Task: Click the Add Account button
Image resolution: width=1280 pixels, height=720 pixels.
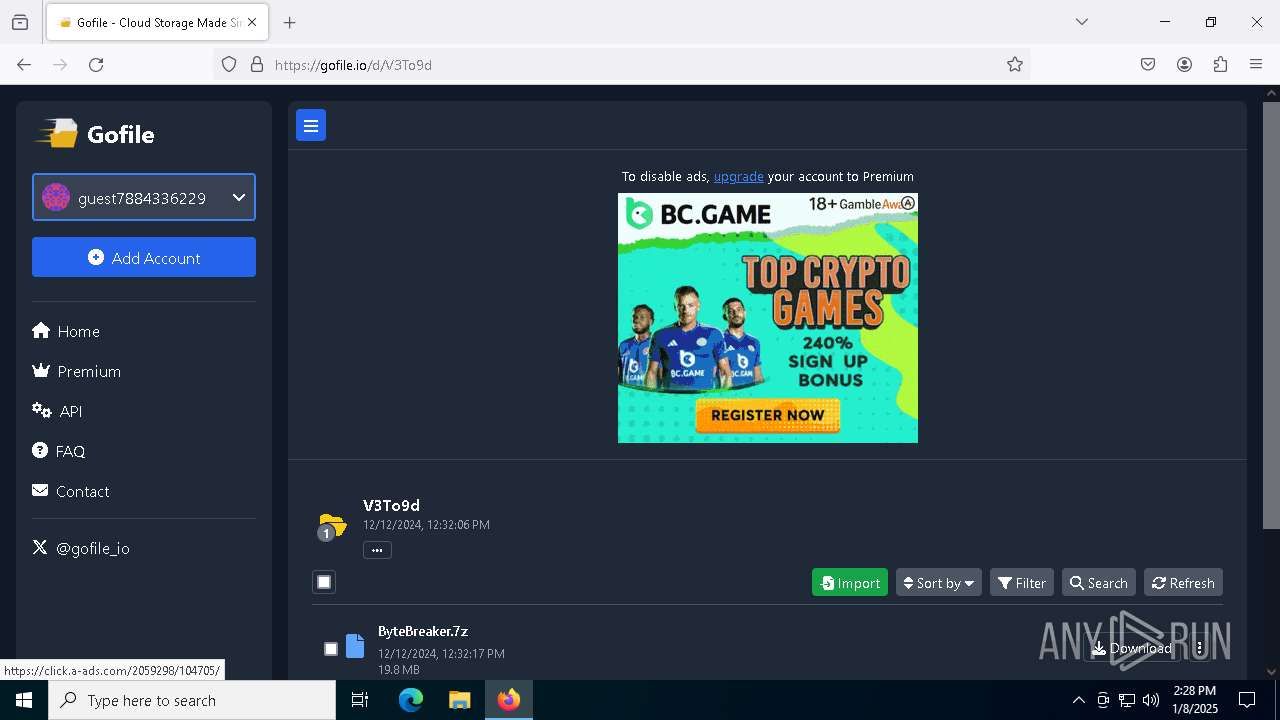Action: pyautogui.click(x=144, y=257)
